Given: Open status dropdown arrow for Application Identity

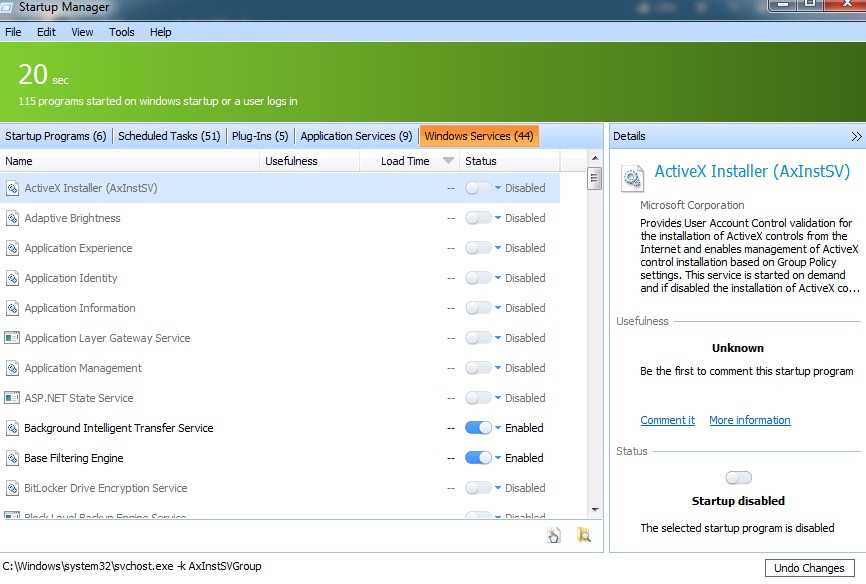Looking at the screenshot, I should point(498,278).
